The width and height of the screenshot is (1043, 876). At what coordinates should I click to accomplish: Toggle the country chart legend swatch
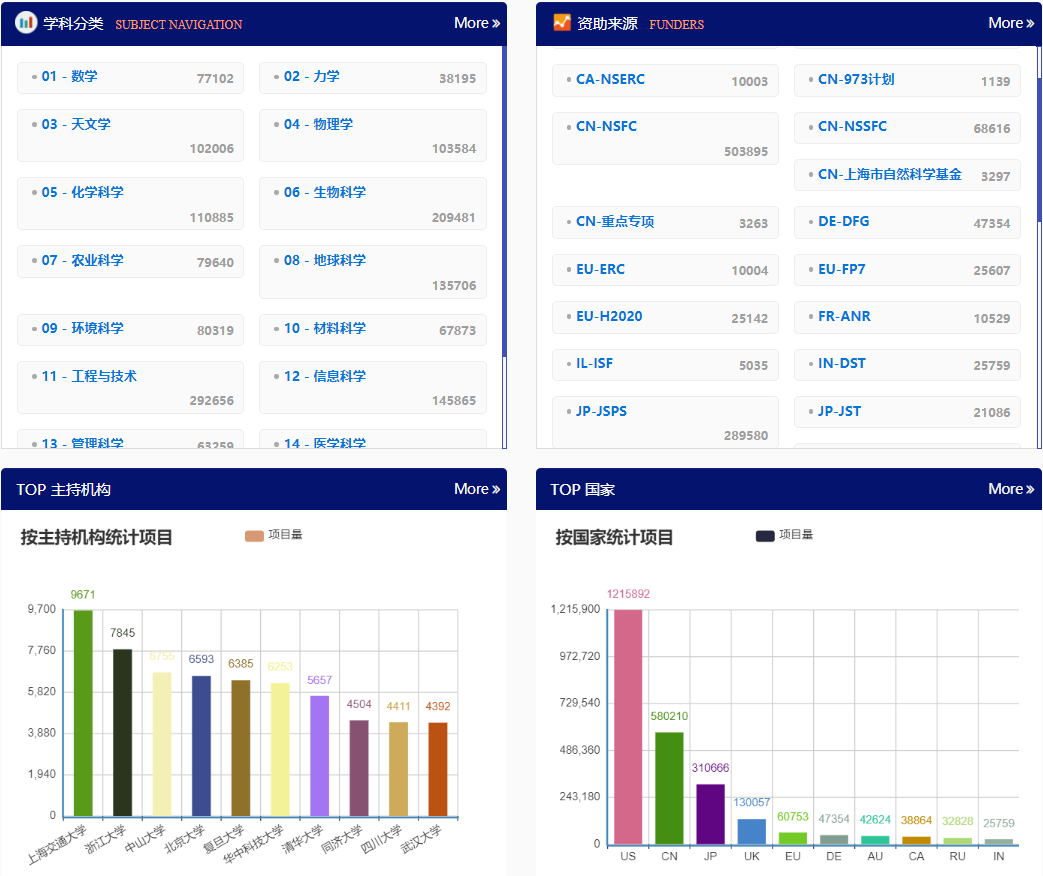pyautogui.click(x=765, y=536)
